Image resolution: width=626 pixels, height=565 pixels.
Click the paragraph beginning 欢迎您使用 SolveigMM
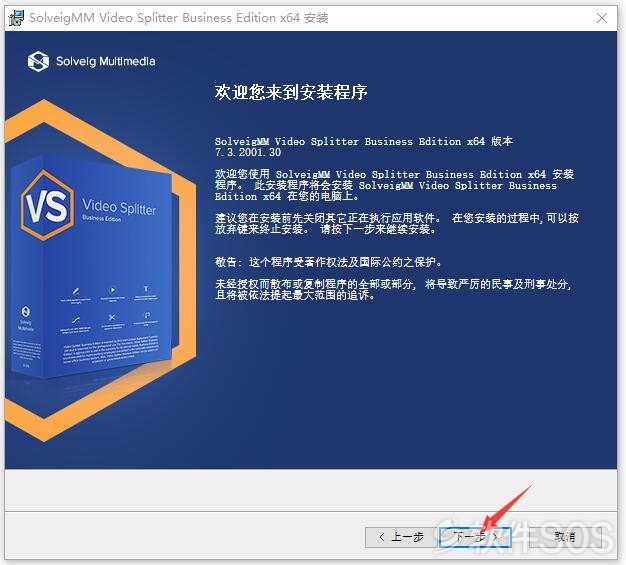click(x=394, y=185)
